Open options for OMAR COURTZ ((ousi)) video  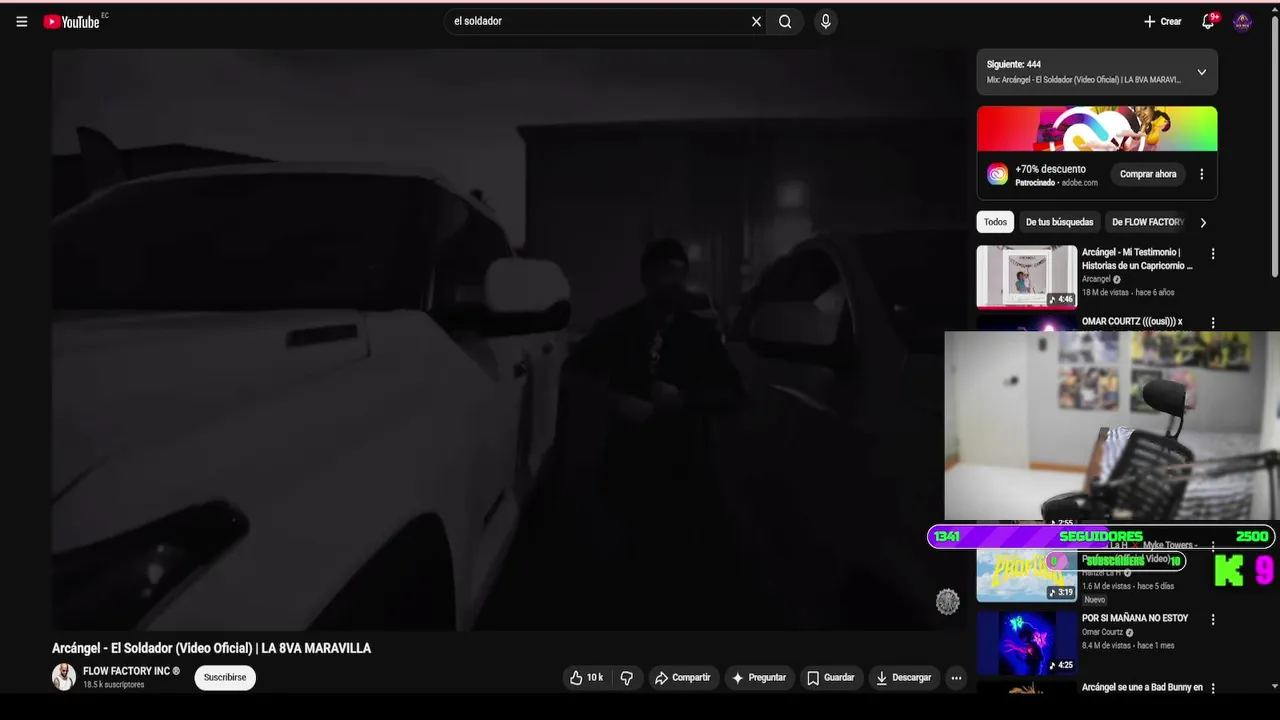1213,322
